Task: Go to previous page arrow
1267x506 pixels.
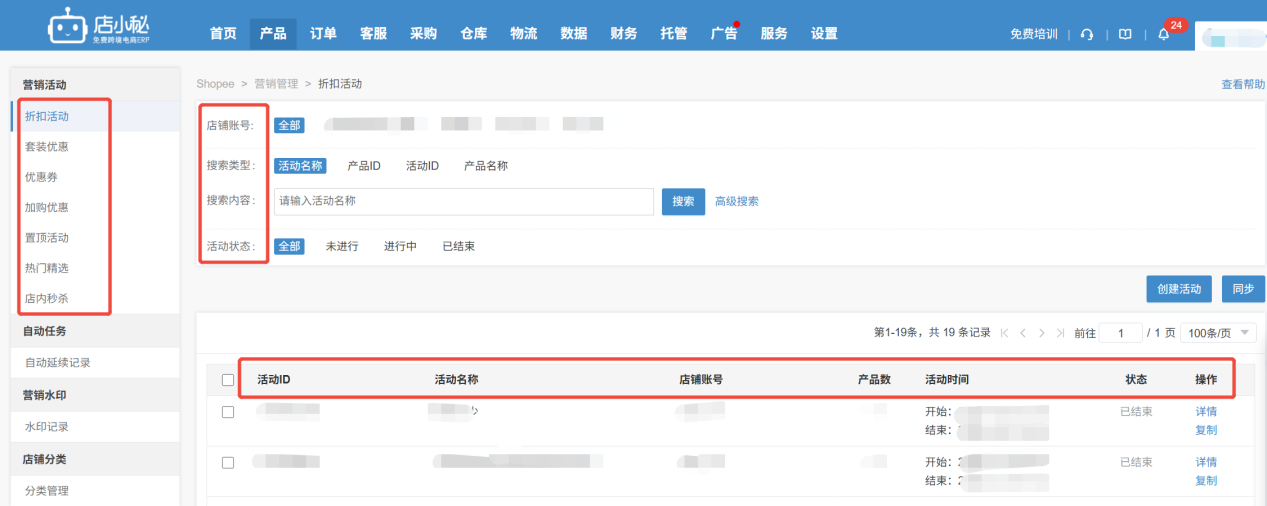Action: point(1023,333)
